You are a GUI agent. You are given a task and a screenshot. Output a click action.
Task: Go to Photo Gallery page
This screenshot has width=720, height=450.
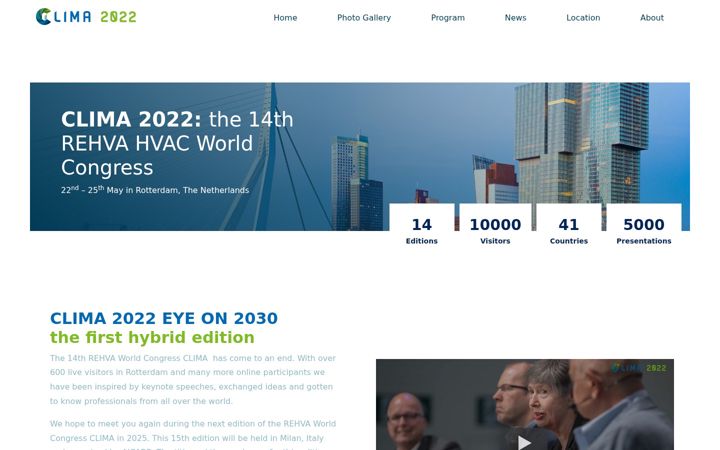coord(364,18)
